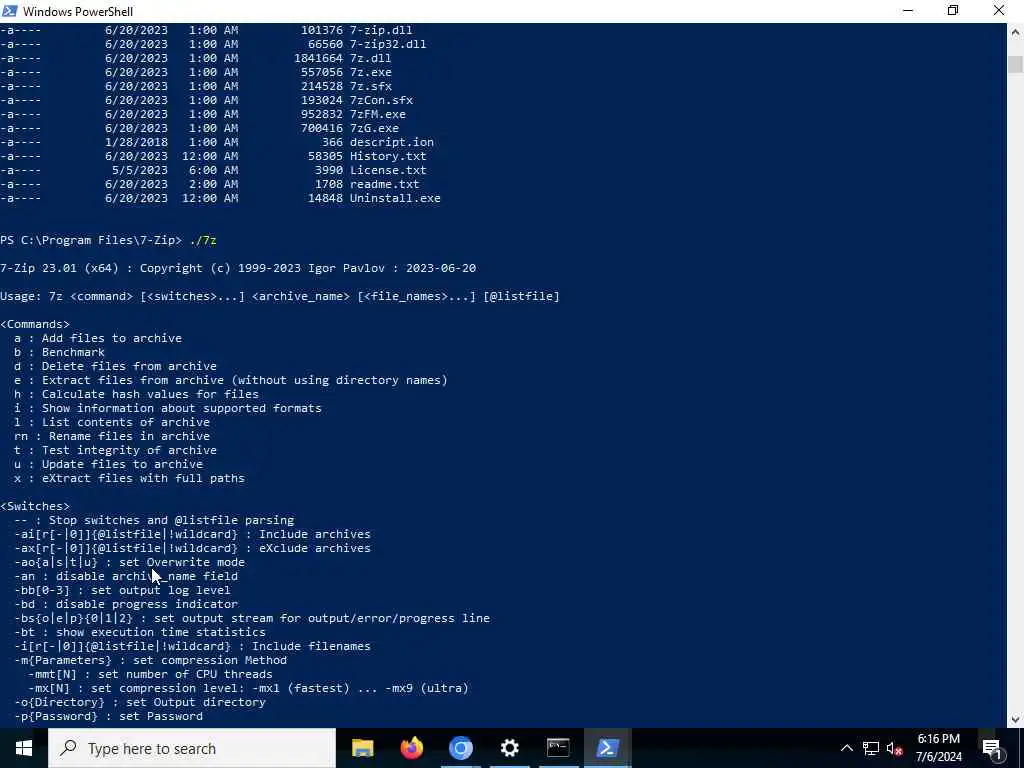Click the Usage: 7z syntax line
Viewport: 1024px width, 768px height.
pyautogui.click(x=280, y=296)
